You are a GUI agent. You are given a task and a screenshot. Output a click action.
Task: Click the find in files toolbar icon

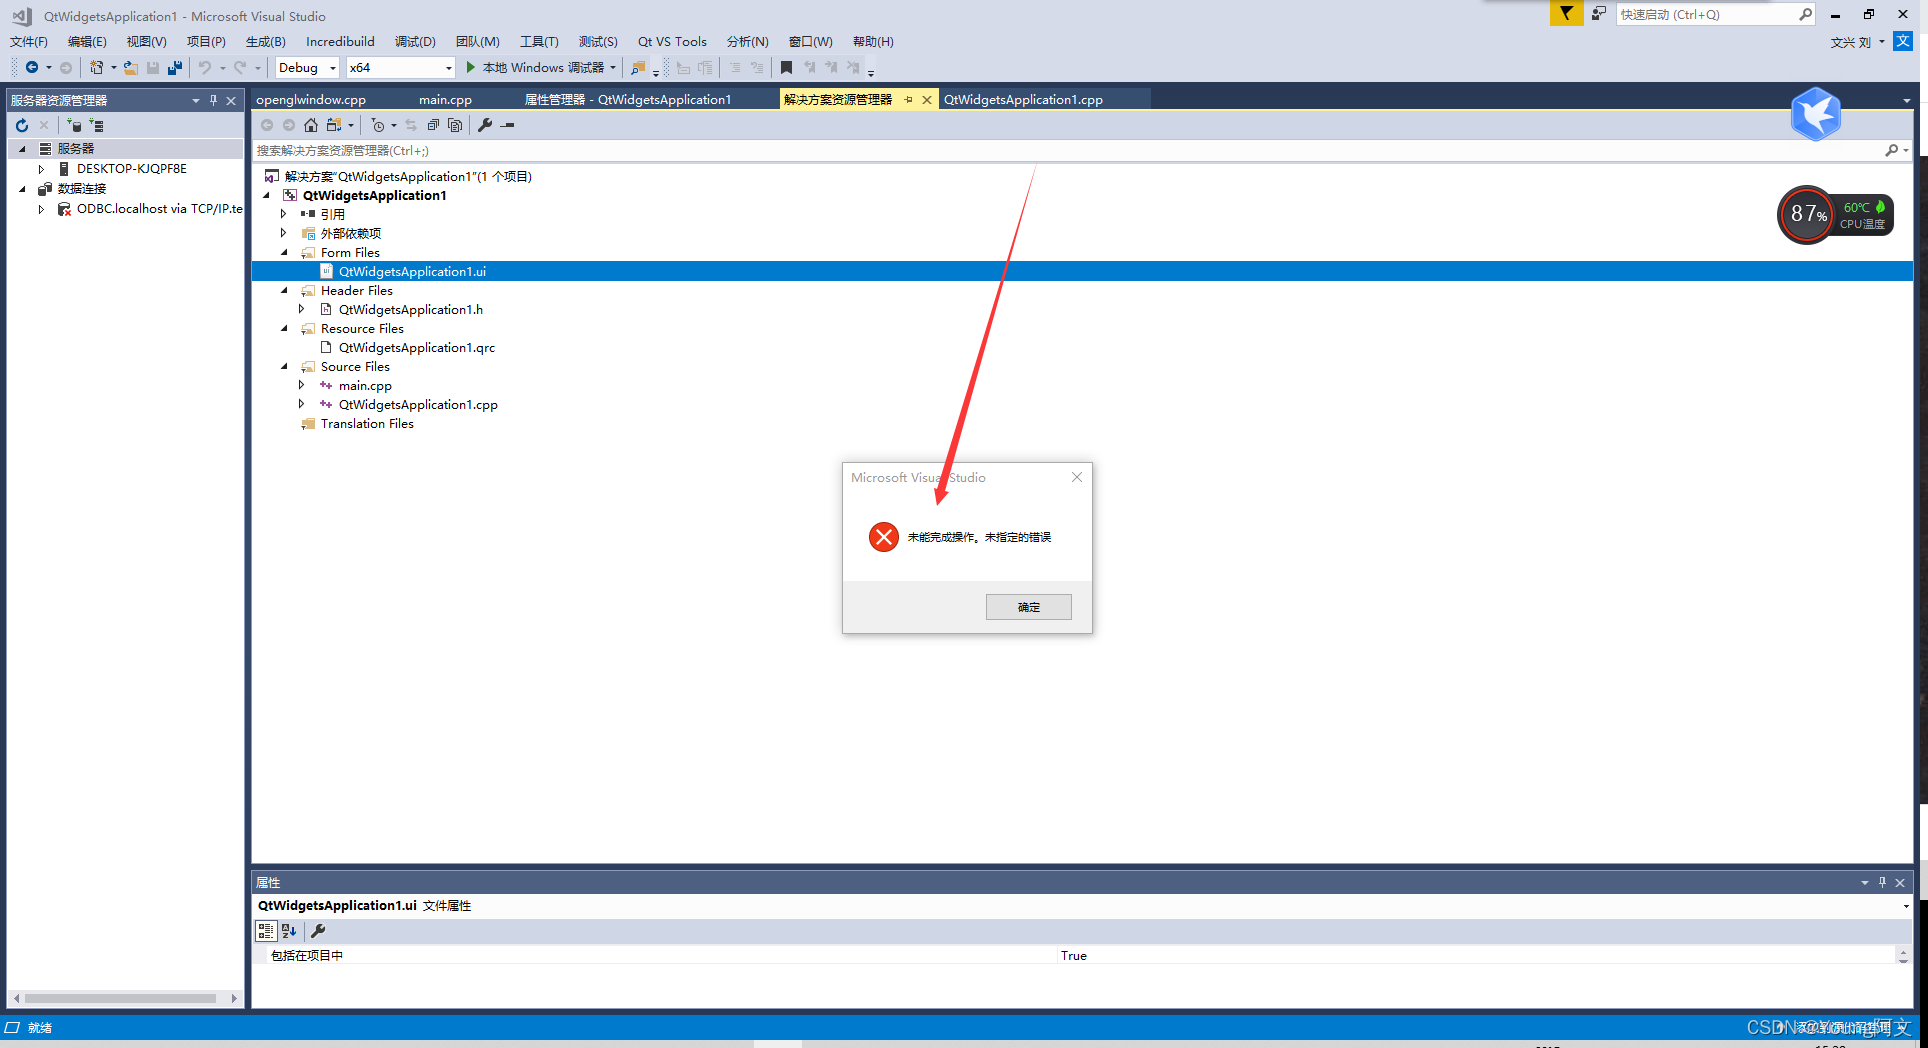coord(637,68)
